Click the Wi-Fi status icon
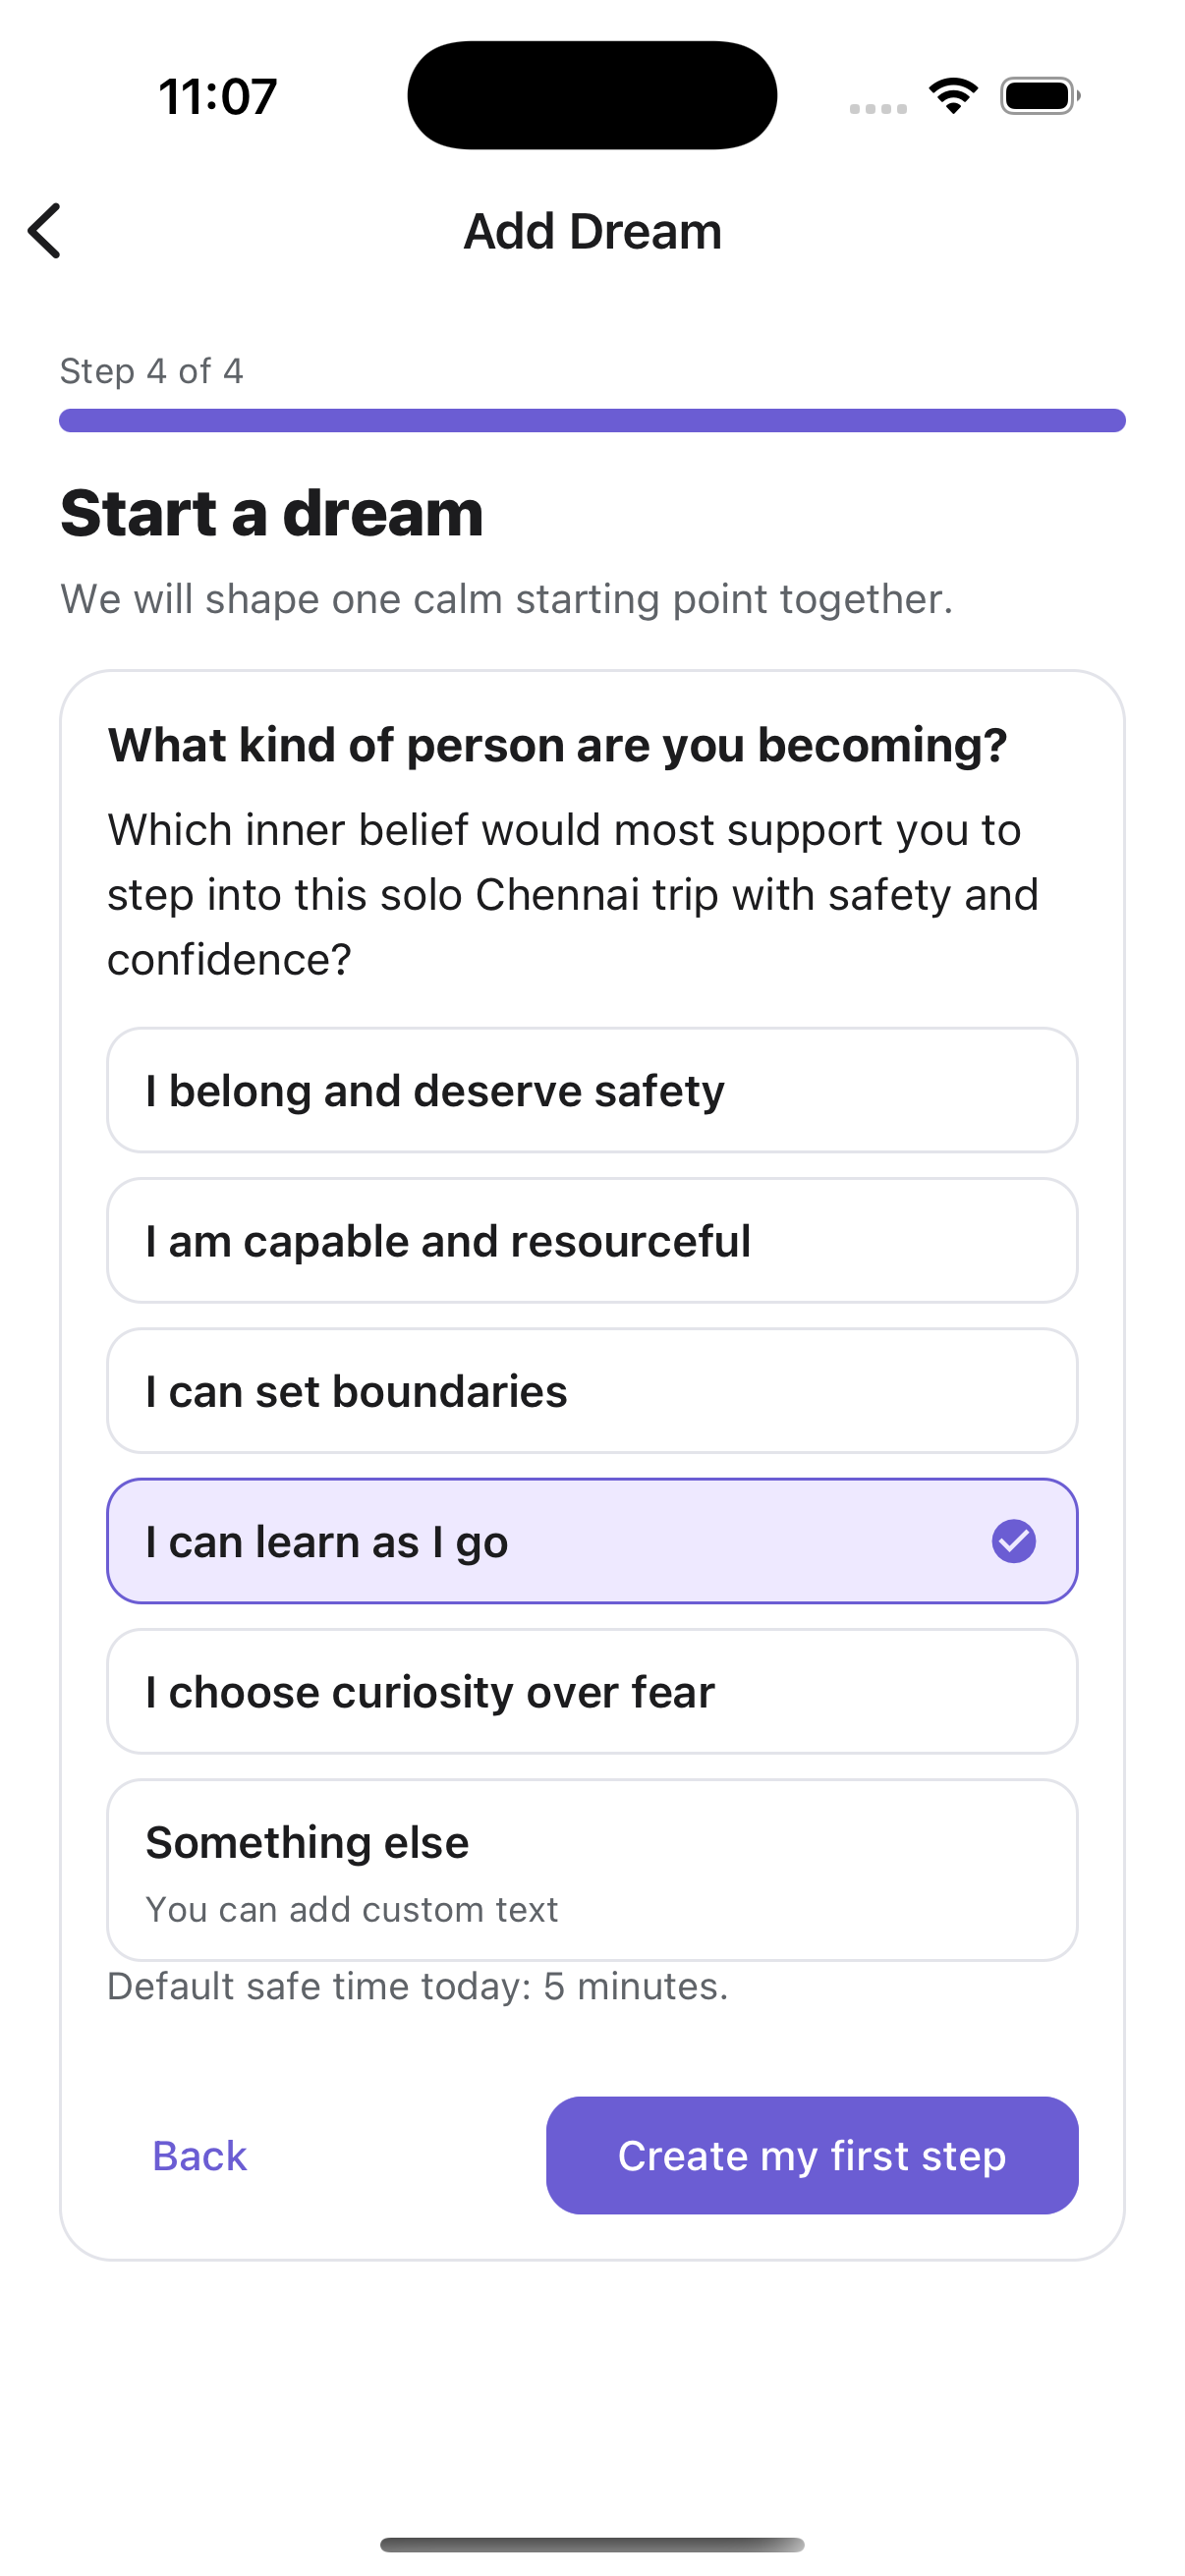Image resolution: width=1185 pixels, height=2576 pixels. point(953,96)
